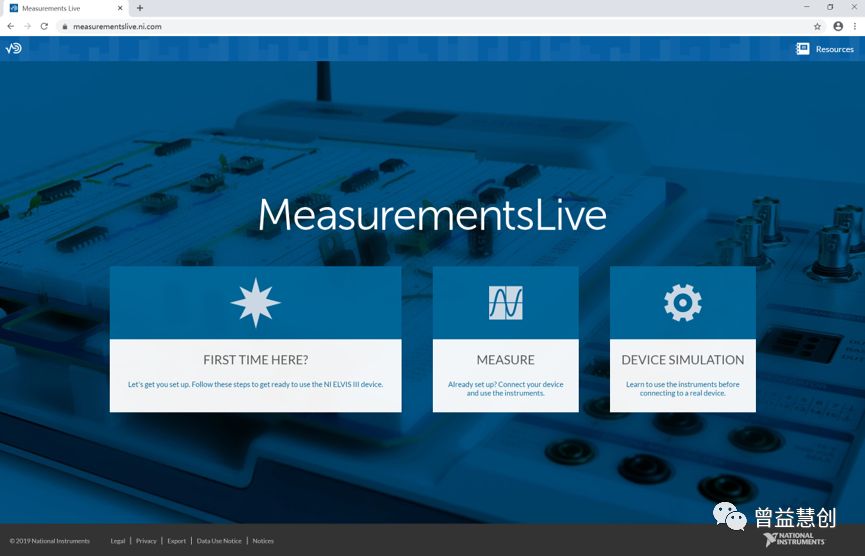Click the MeasurementsLive page heading
The image size is (865, 556).
[432, 215]
